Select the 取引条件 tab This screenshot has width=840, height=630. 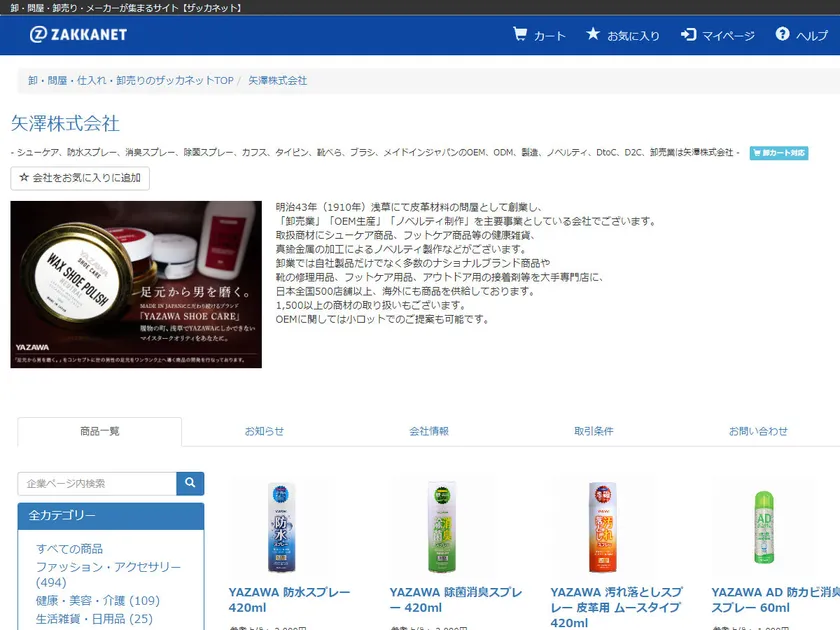593,431
